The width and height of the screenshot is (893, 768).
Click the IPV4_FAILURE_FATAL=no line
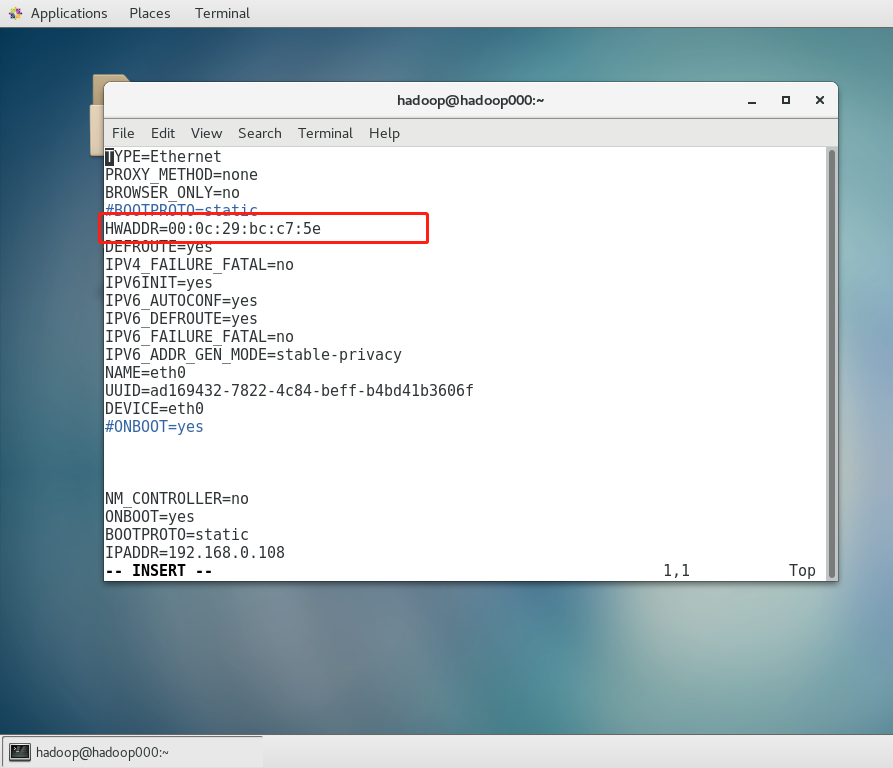[x=199, y=265]
